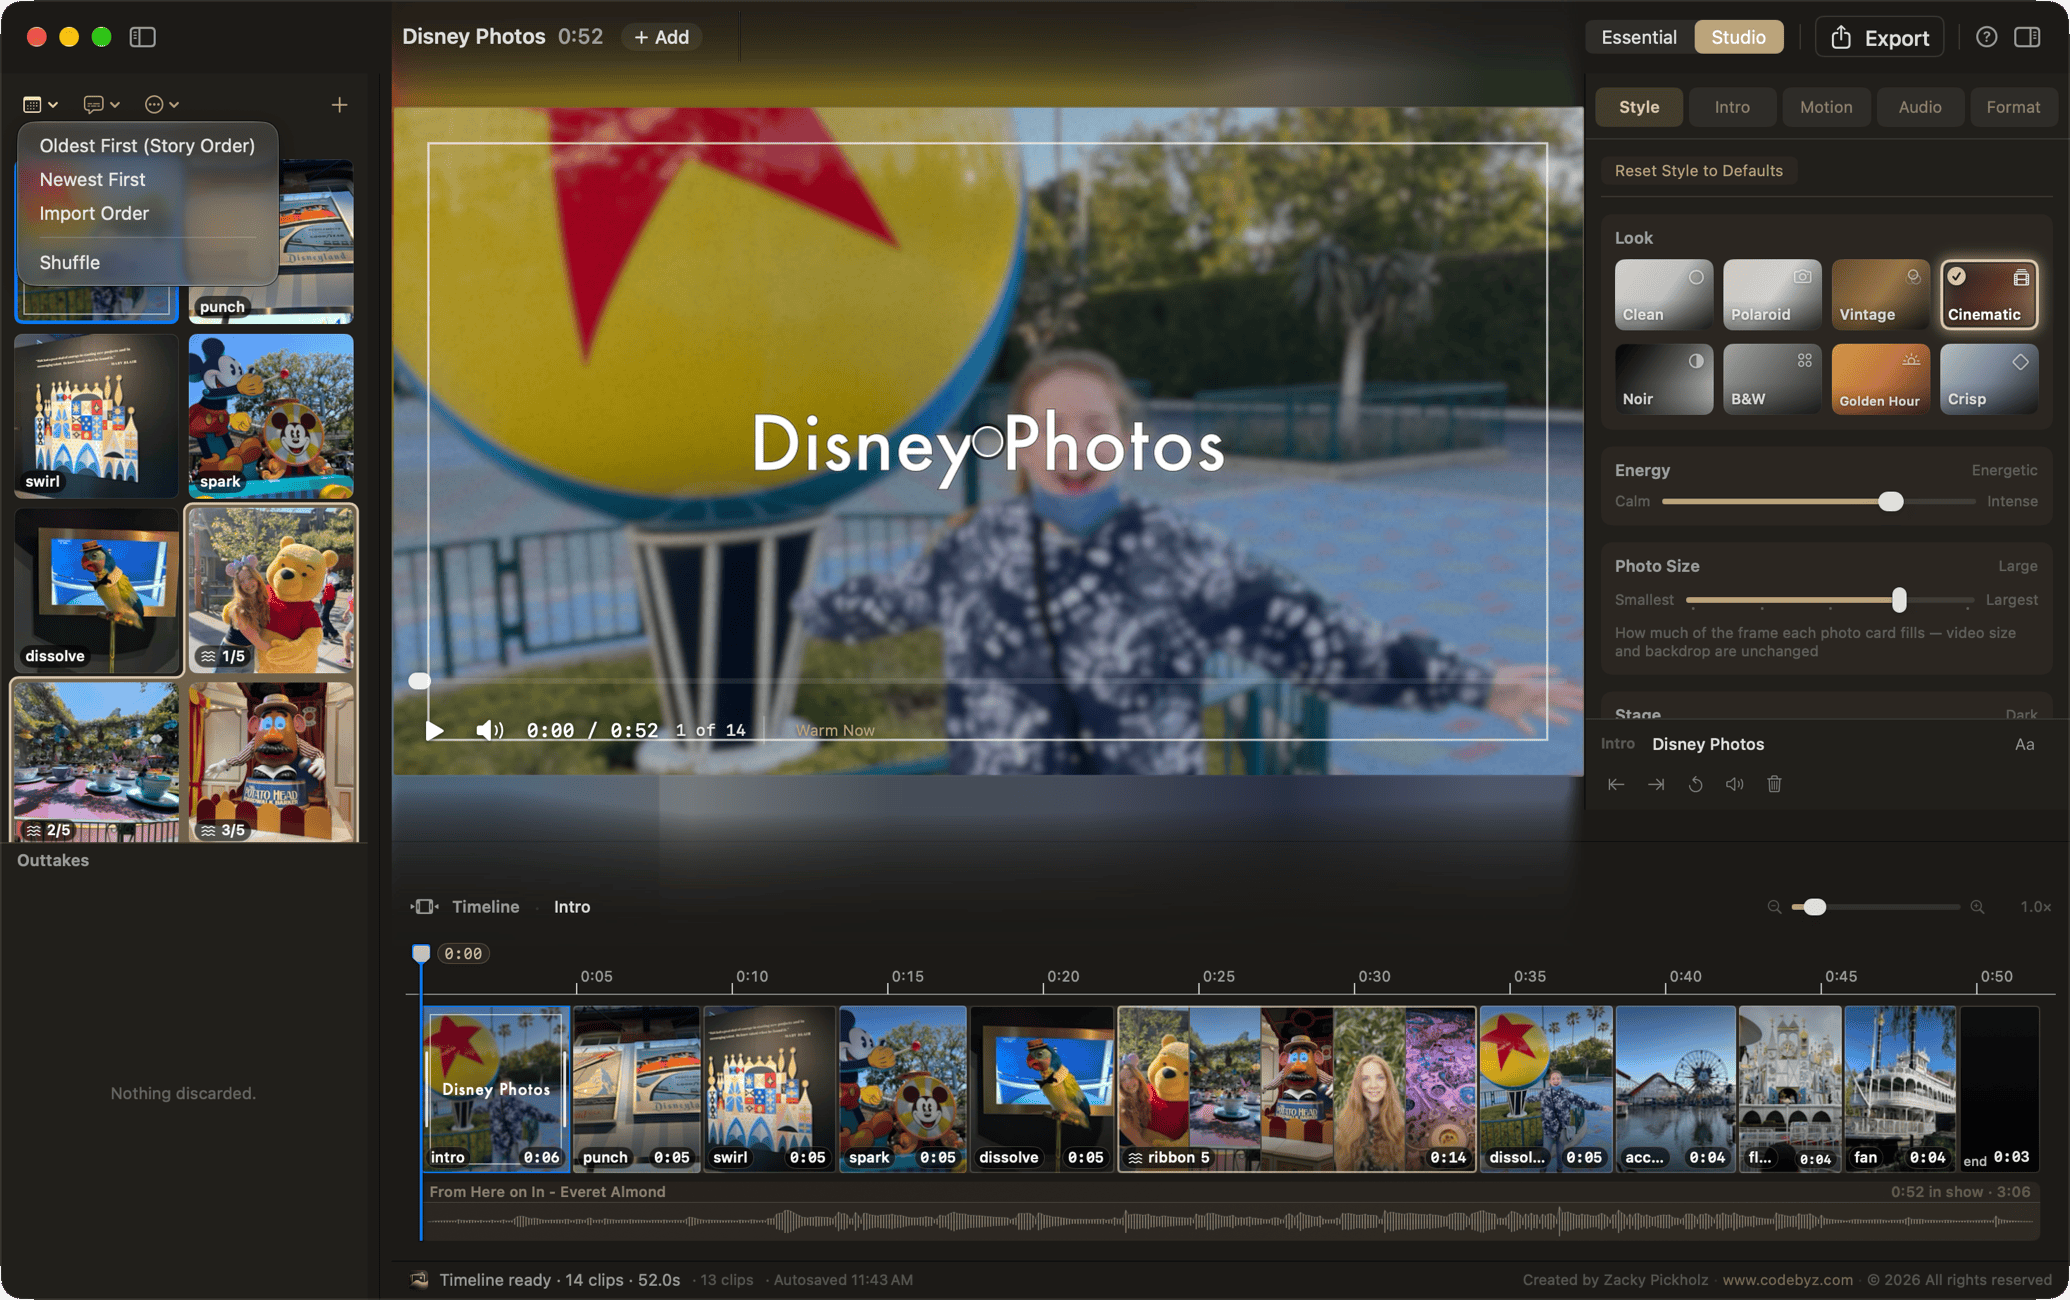The width and height of the screenshot is (2070, 1300).
Task: Click the Add button near title
Action: (x=661, y=37)
